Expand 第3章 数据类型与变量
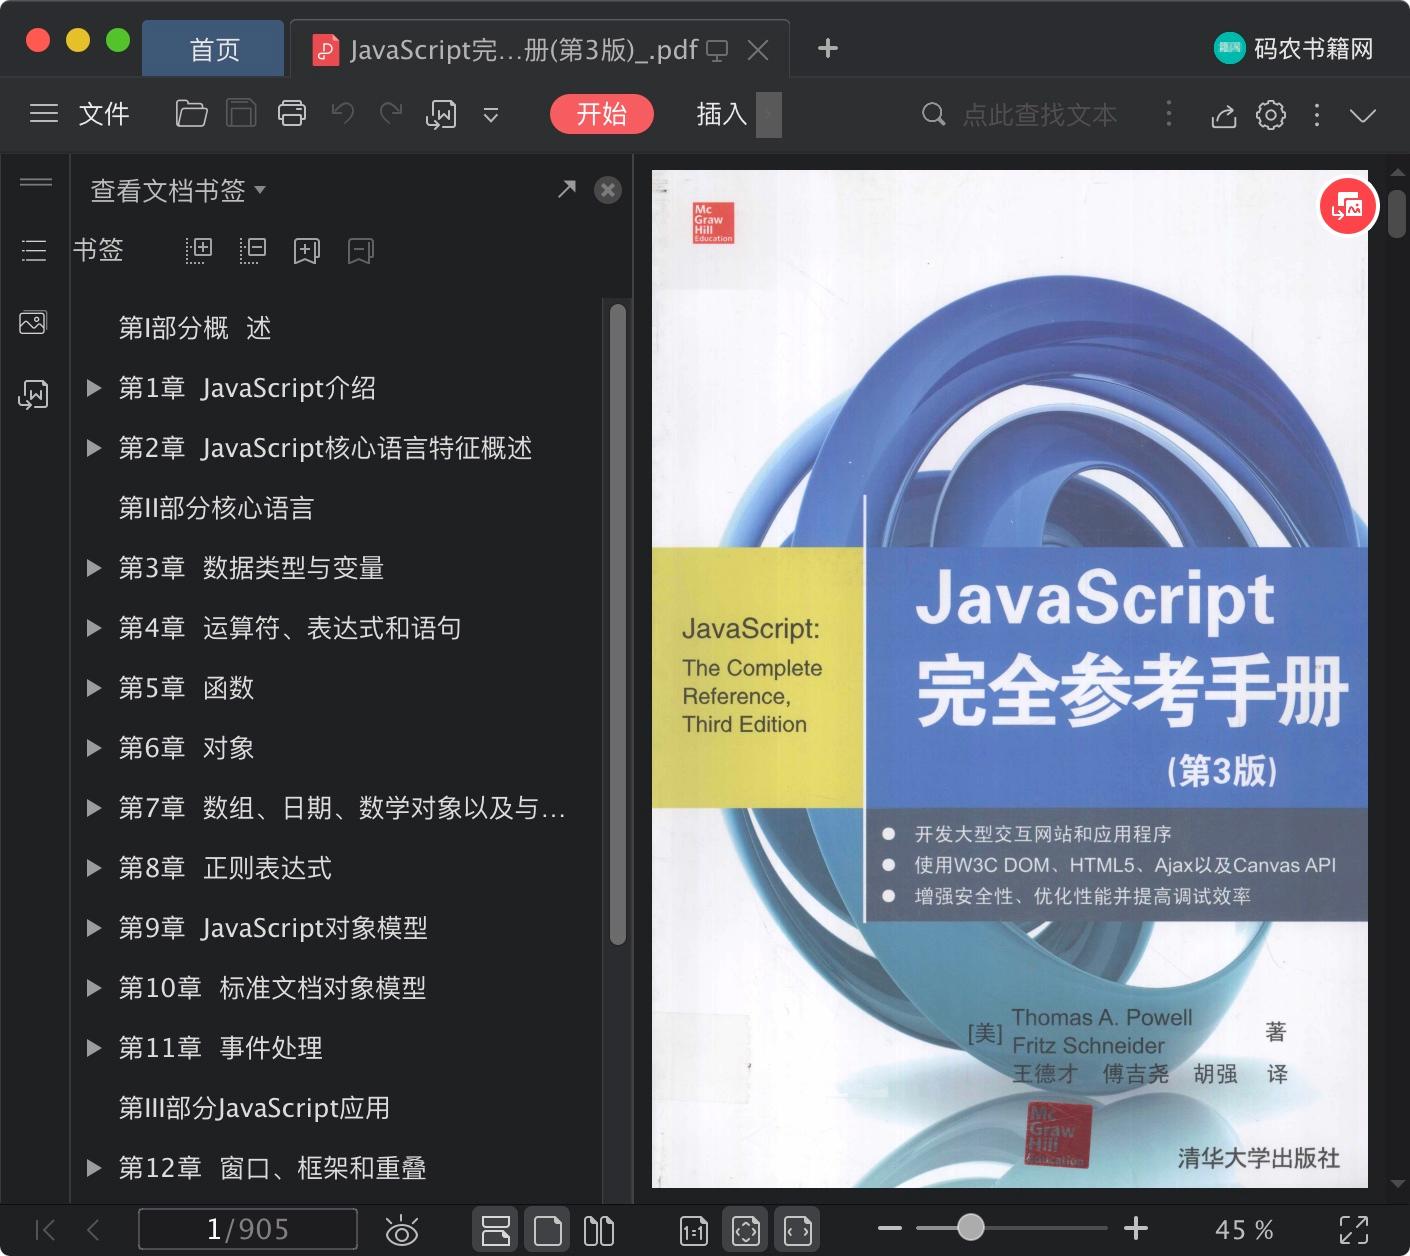 94,568
